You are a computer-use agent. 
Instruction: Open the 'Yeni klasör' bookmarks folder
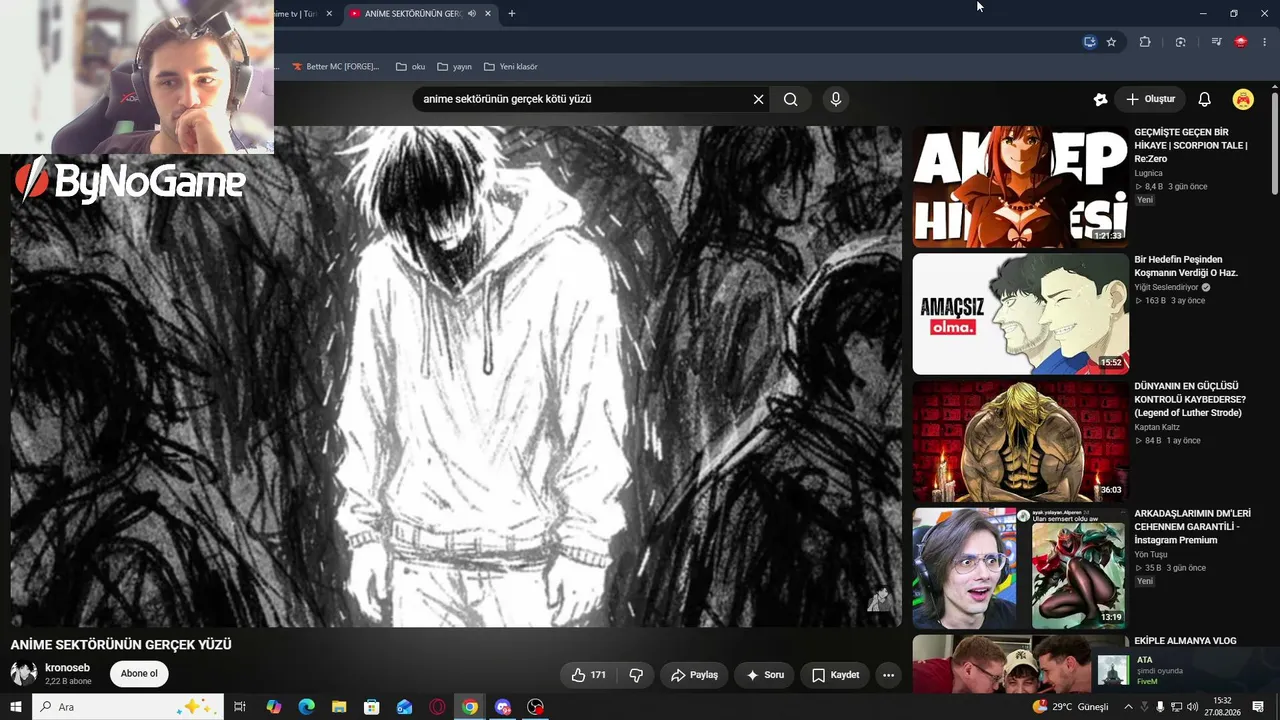(511, 67)
